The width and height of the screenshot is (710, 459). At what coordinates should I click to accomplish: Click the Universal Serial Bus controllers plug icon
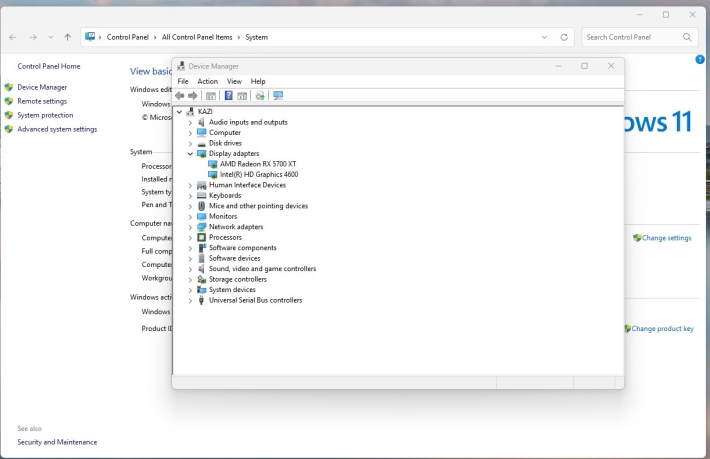[x=201, y=300]
